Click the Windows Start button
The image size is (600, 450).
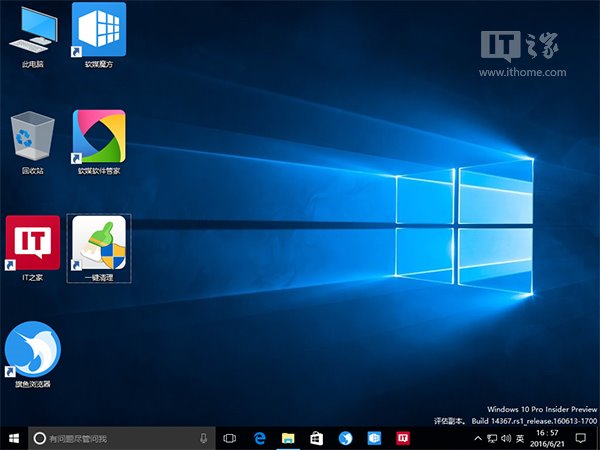click(x=14, y=438)
